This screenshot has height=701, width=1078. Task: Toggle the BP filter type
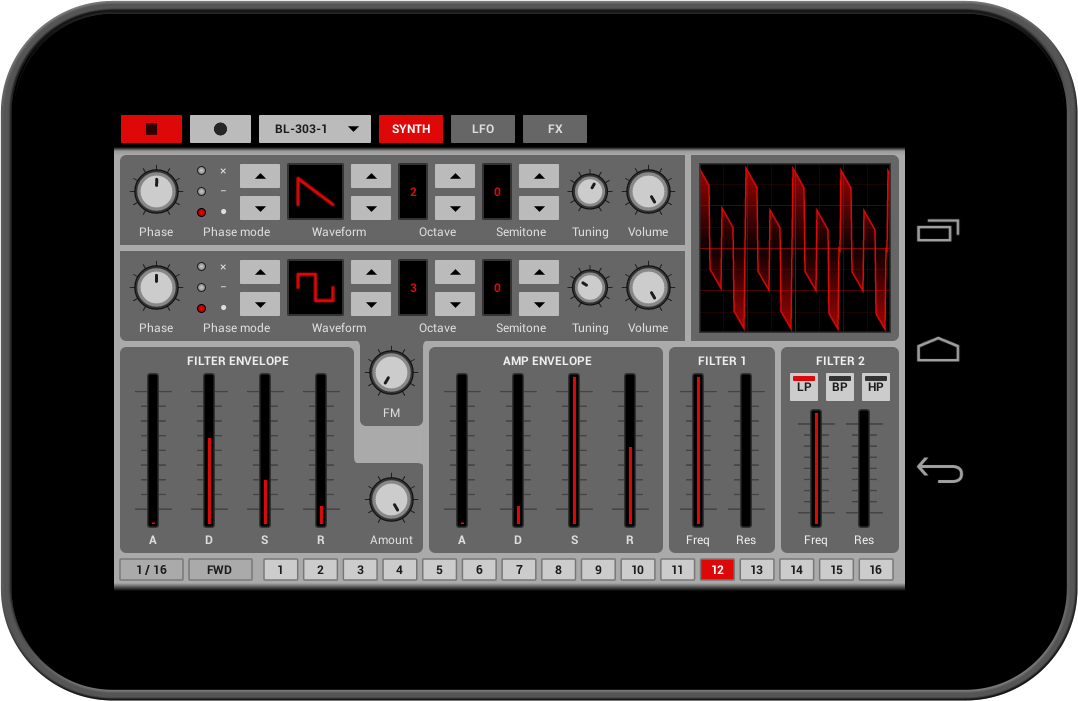pos(840,386)
